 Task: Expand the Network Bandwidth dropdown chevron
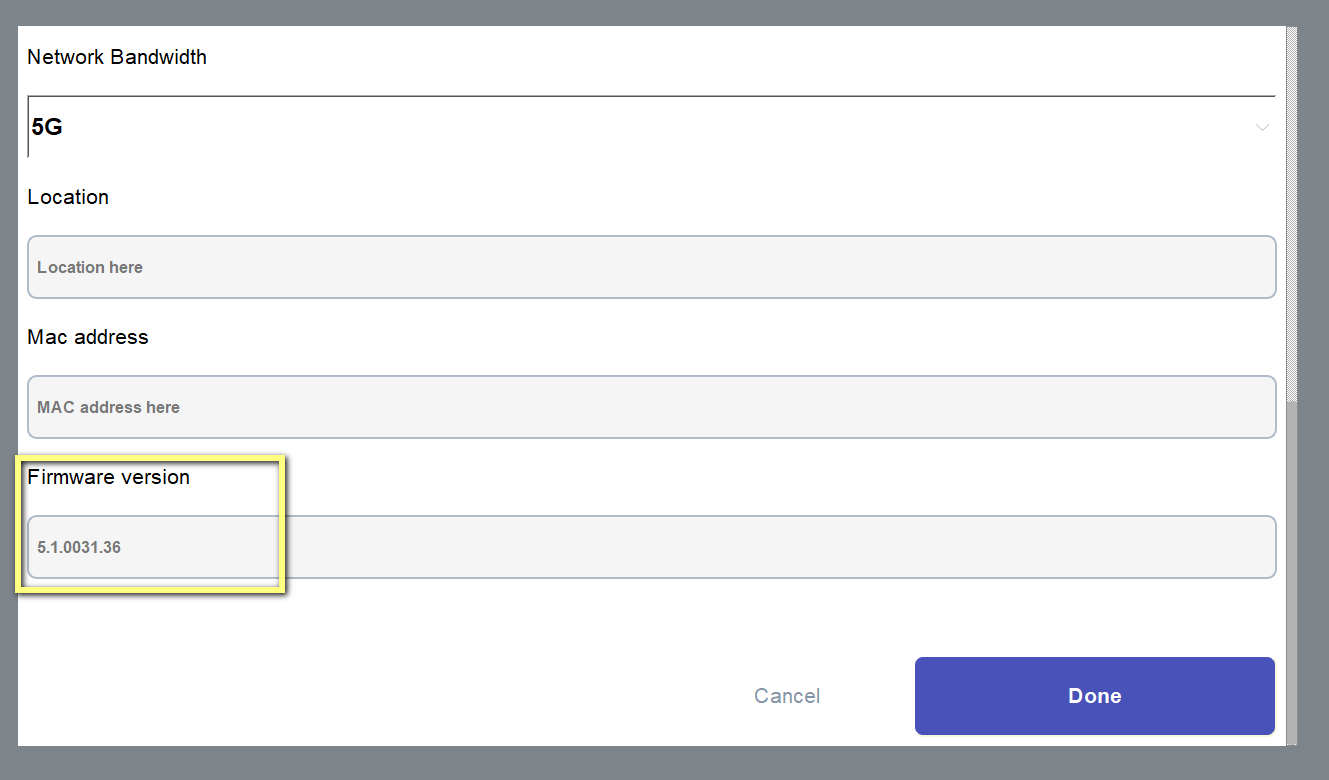click(x=1262, y=128)
